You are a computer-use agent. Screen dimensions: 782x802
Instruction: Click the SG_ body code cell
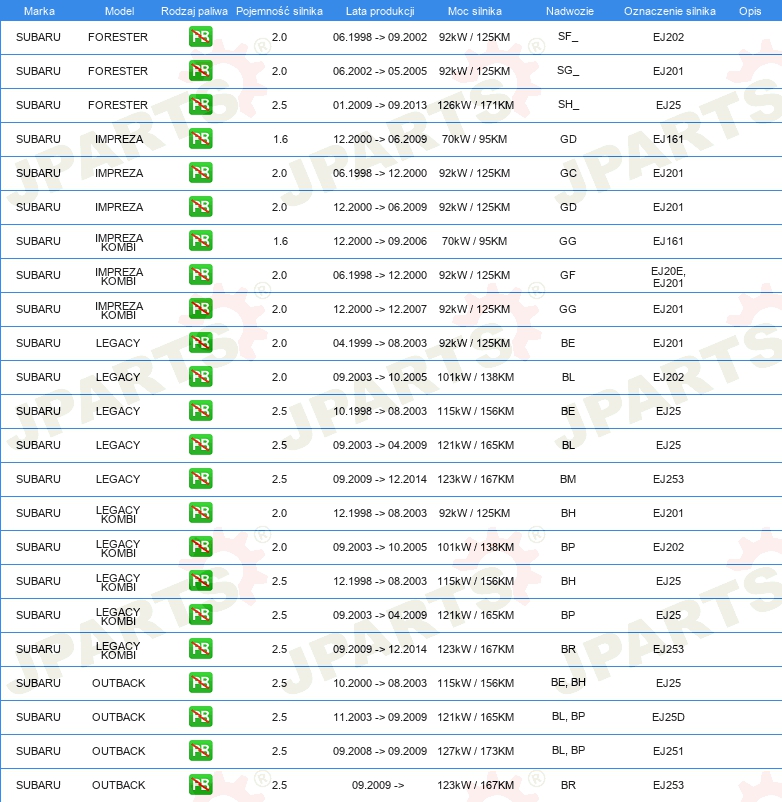pyautogui.click(x=568, y=70)
